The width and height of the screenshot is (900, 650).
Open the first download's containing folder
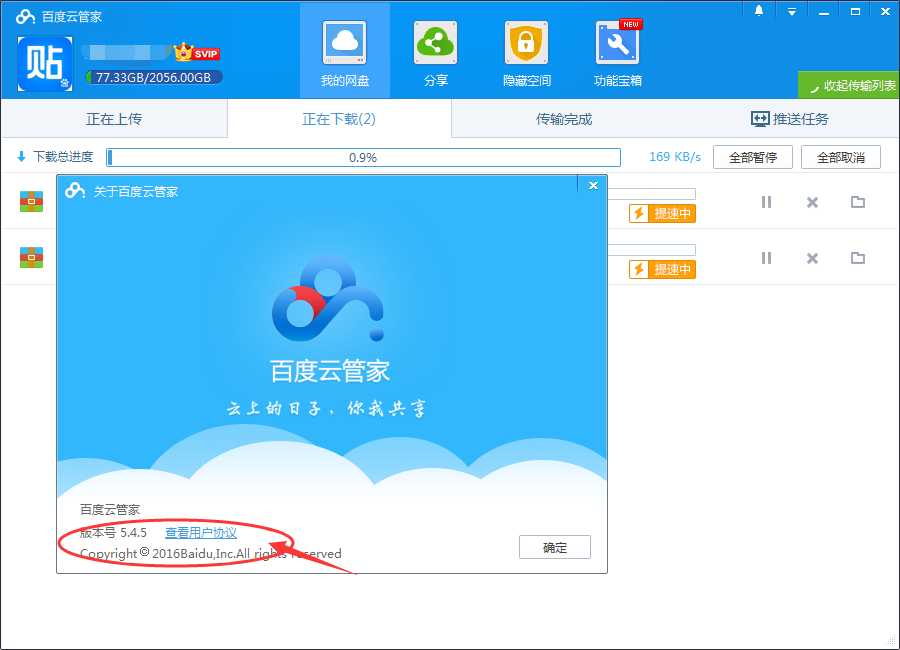coord(858,202)
